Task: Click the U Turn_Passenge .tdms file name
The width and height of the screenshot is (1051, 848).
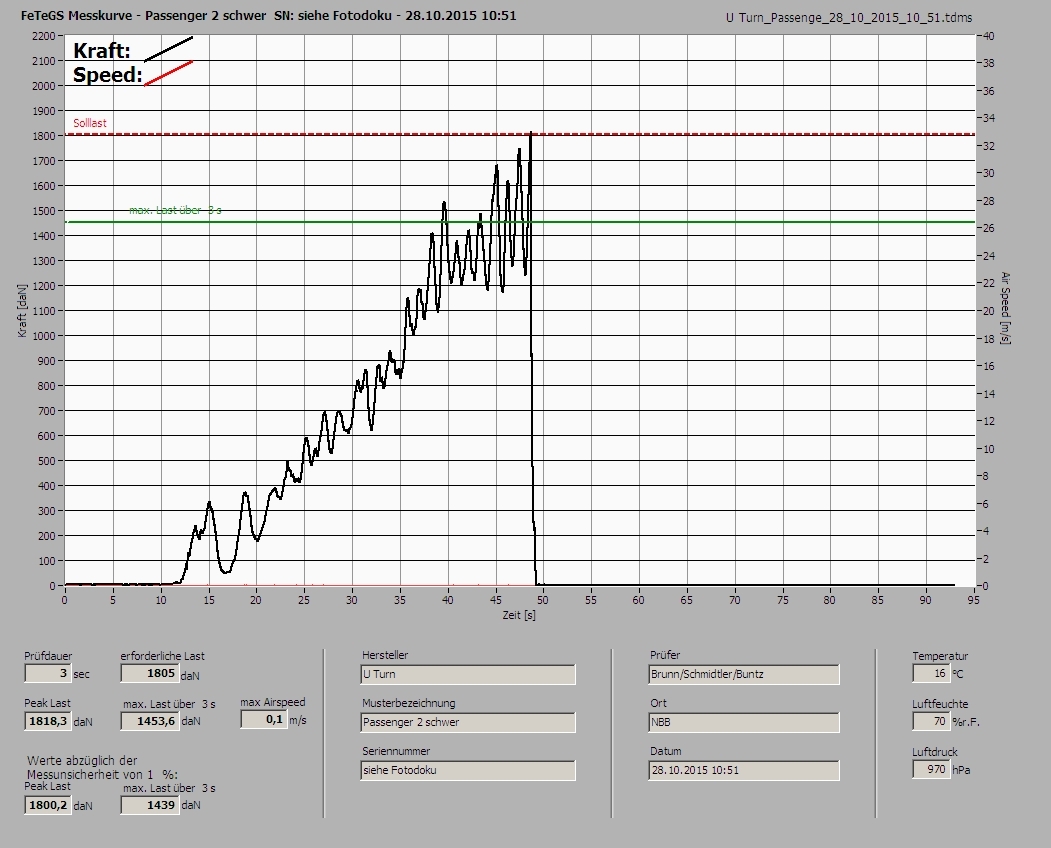Action: [x=849, y=18]
